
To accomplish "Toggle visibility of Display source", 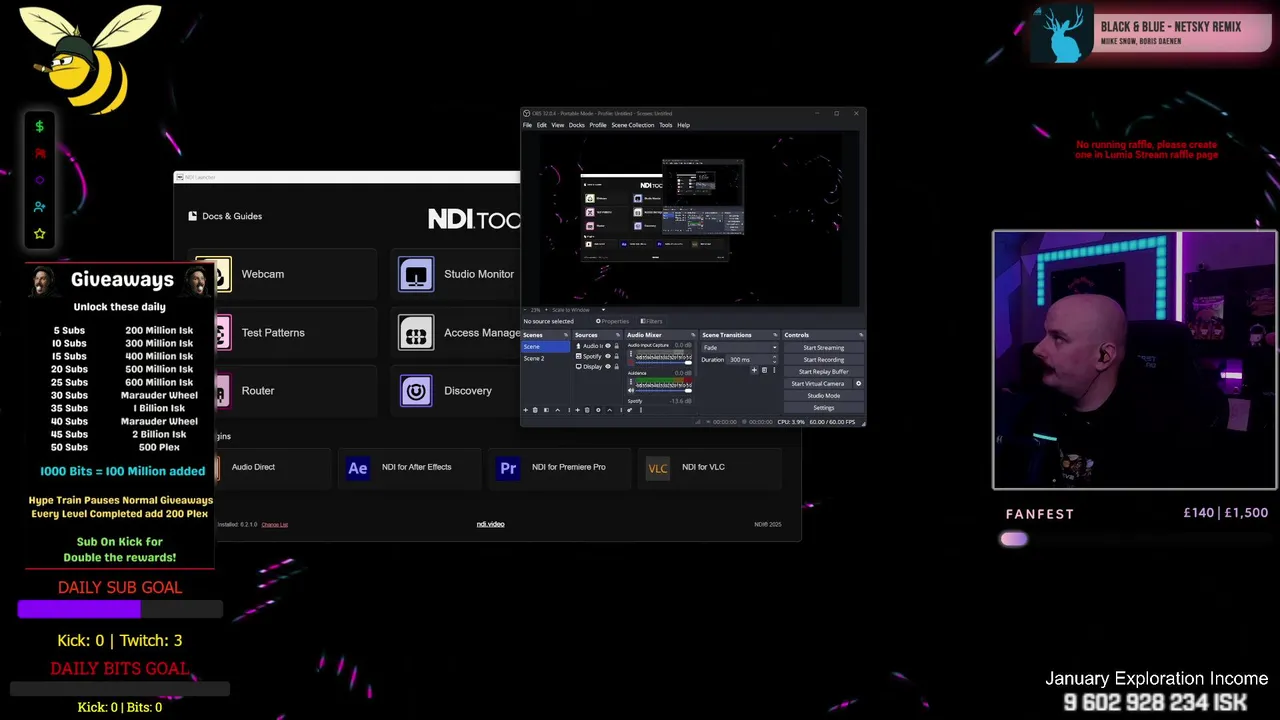I will pos(608,367).
